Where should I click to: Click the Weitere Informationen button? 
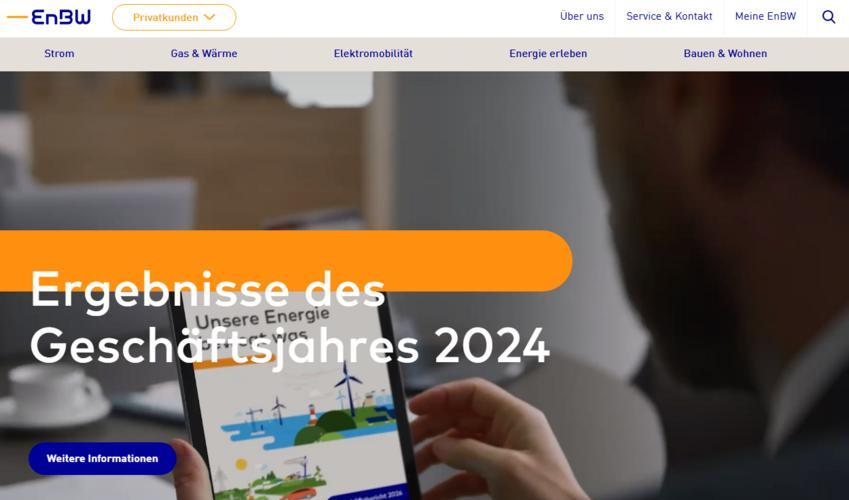click(102, 458)
